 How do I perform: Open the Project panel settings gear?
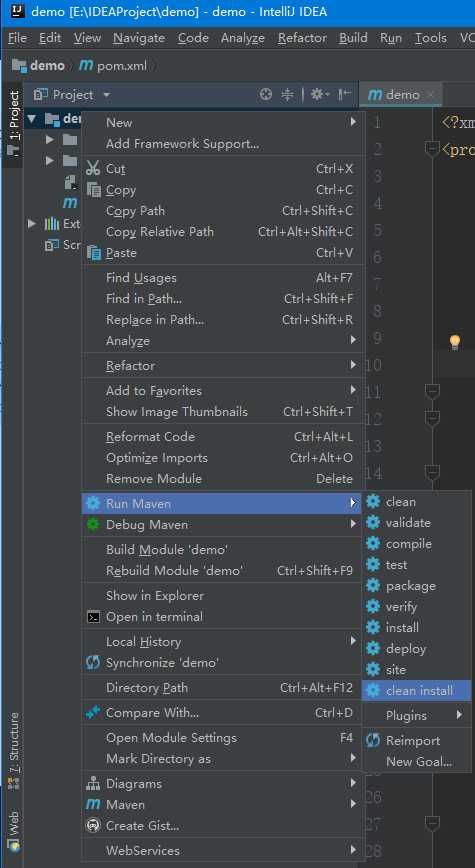pyautogui.click(x=319, y=95)
